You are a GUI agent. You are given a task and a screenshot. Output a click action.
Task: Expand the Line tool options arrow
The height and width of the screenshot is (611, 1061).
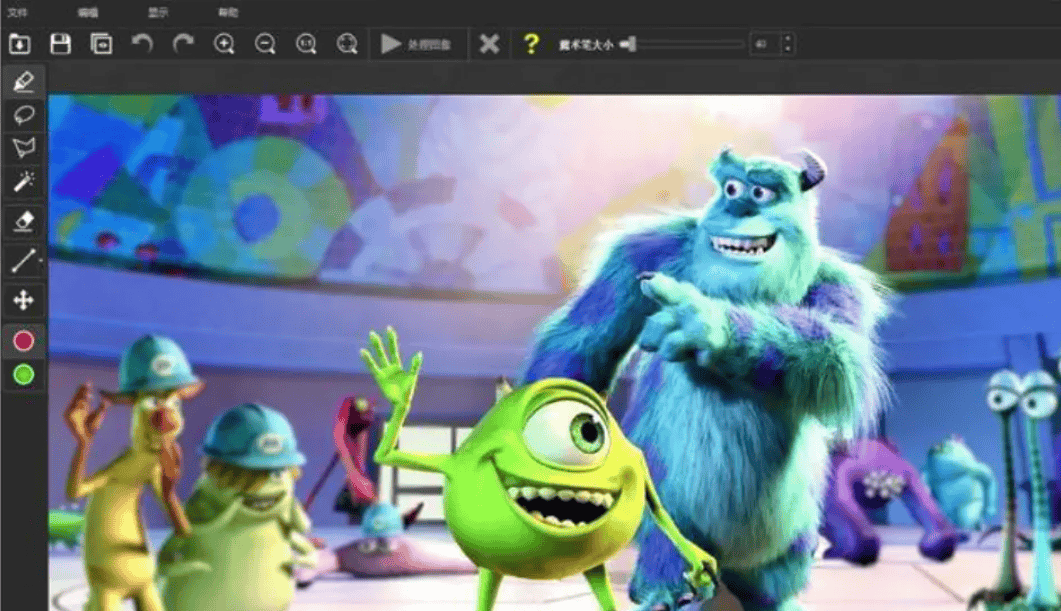pos(41,261)
